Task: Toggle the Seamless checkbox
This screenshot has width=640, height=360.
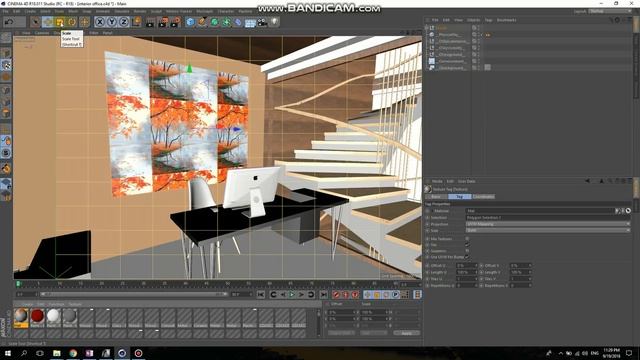Action: [467, 251]
